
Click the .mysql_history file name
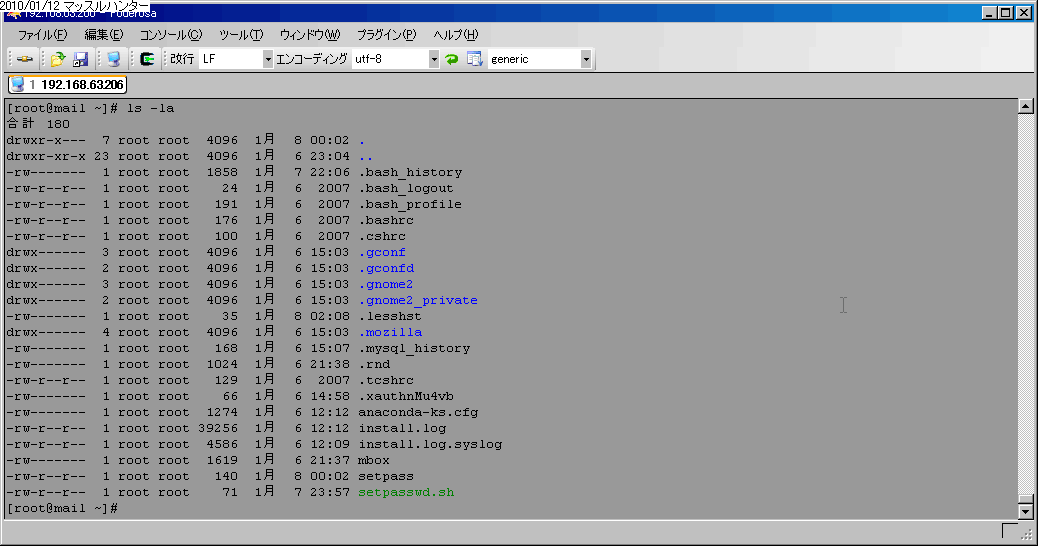[x=414, y=348]
